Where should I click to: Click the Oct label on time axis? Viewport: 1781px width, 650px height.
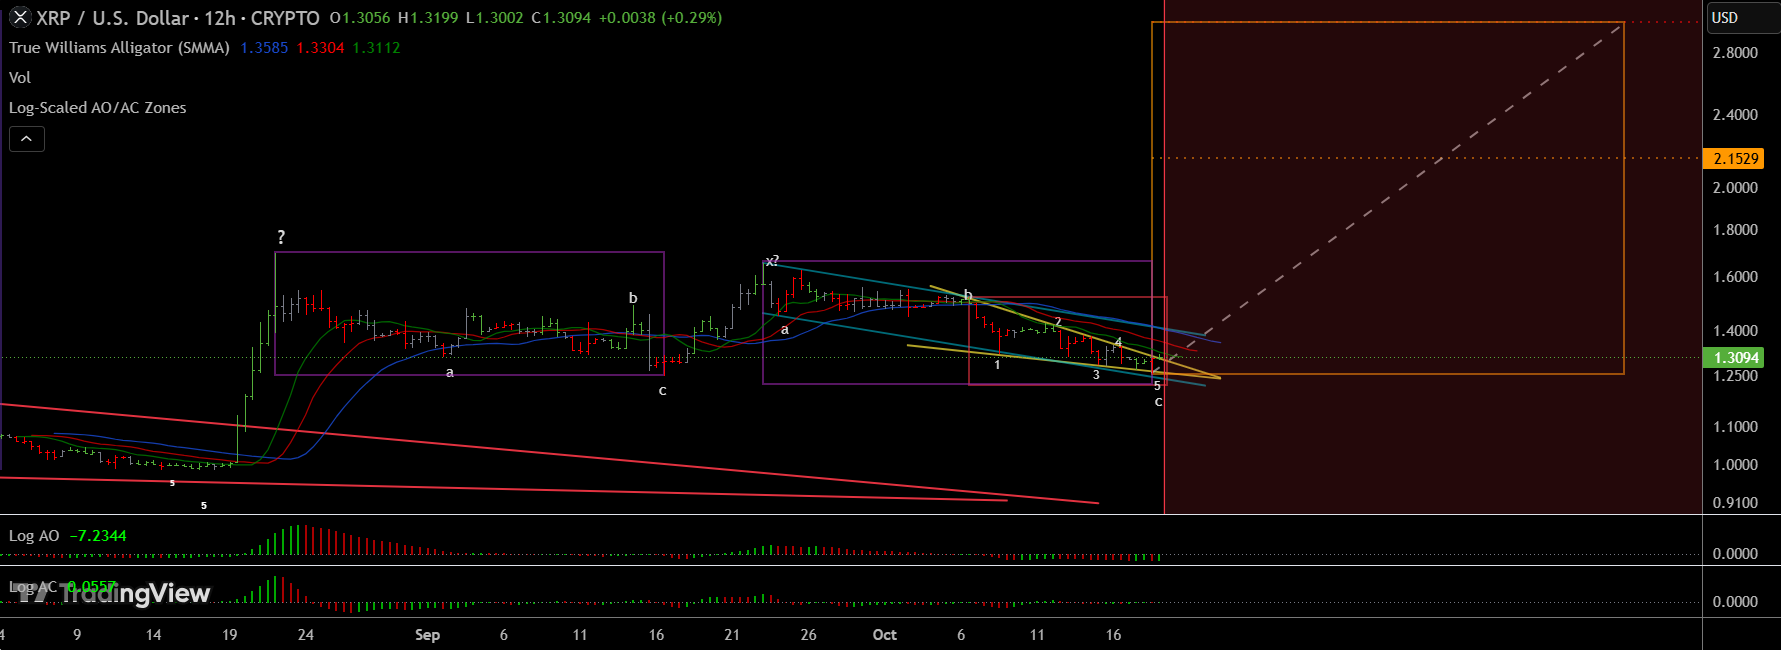coord(885,635)
